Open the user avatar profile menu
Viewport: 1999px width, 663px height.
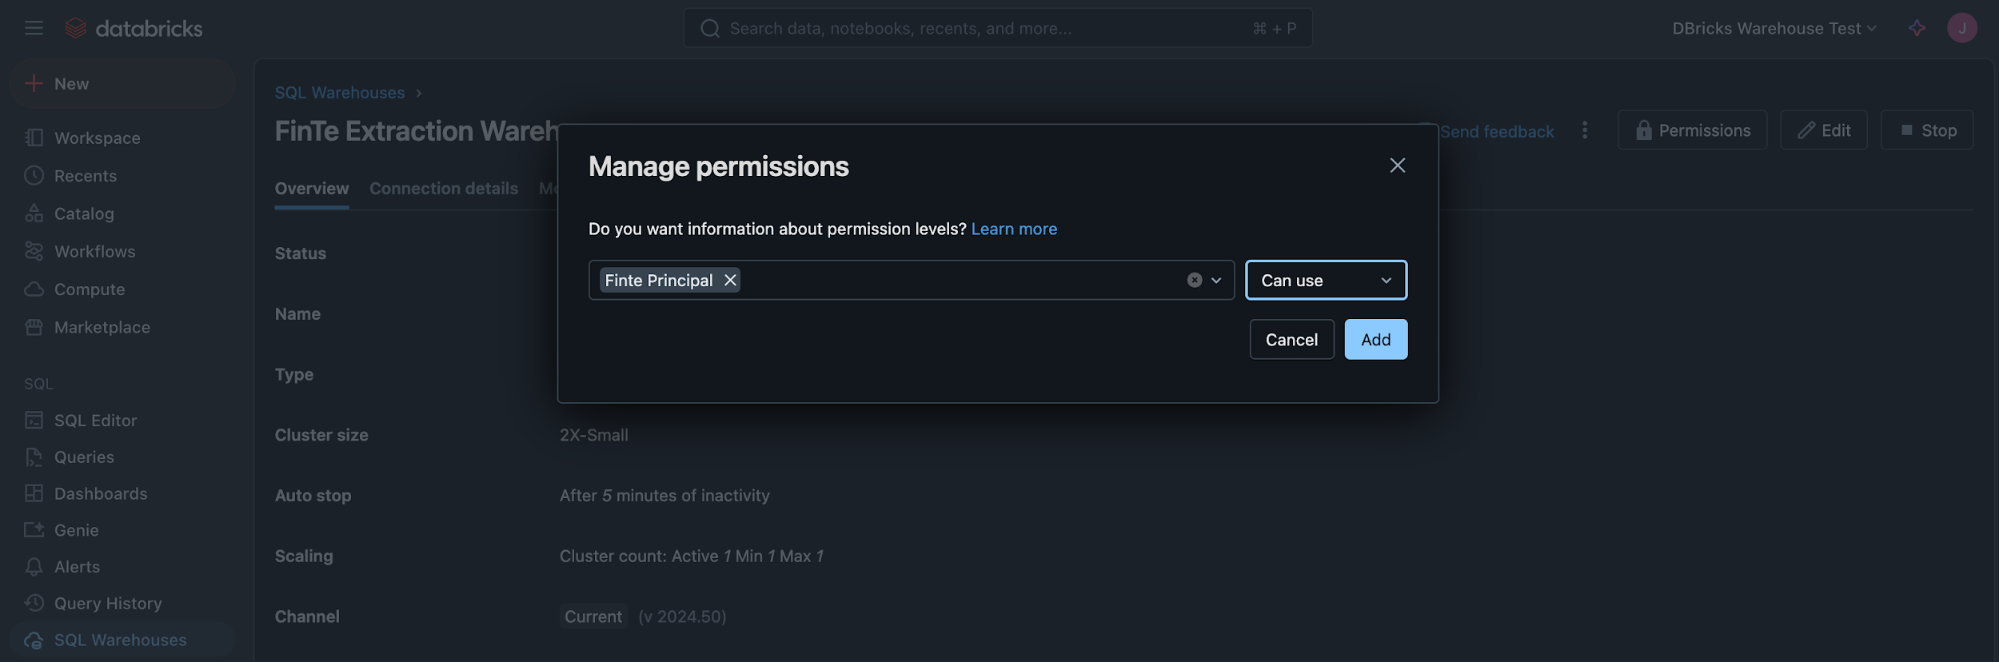click(1962, 28)
